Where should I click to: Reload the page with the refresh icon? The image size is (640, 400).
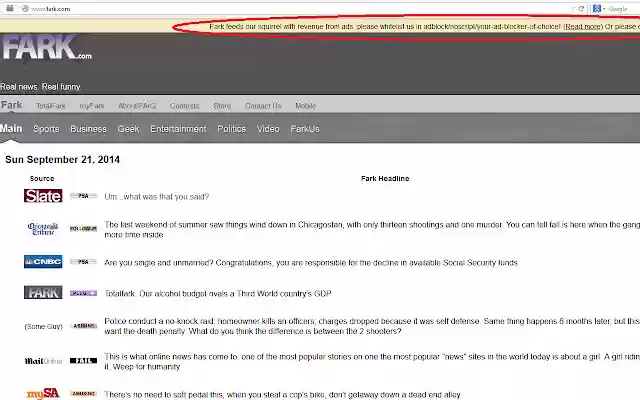coord(581,9)
